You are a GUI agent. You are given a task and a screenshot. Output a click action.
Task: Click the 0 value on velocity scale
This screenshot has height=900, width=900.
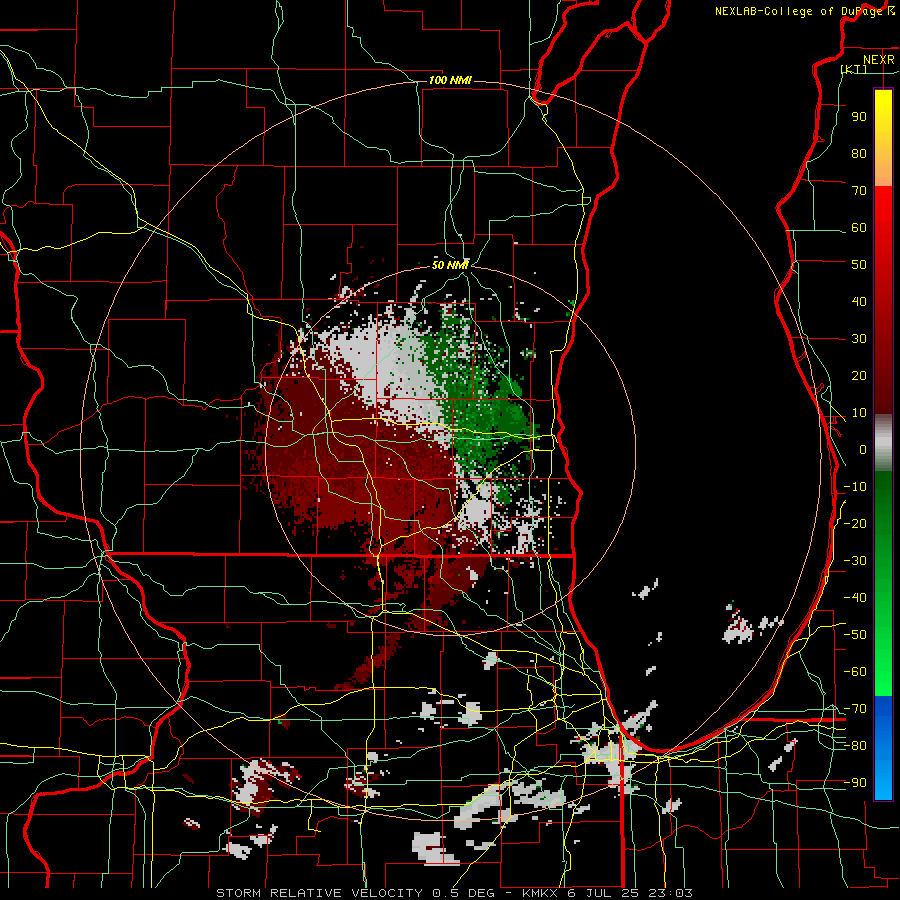tap(863, 450)
